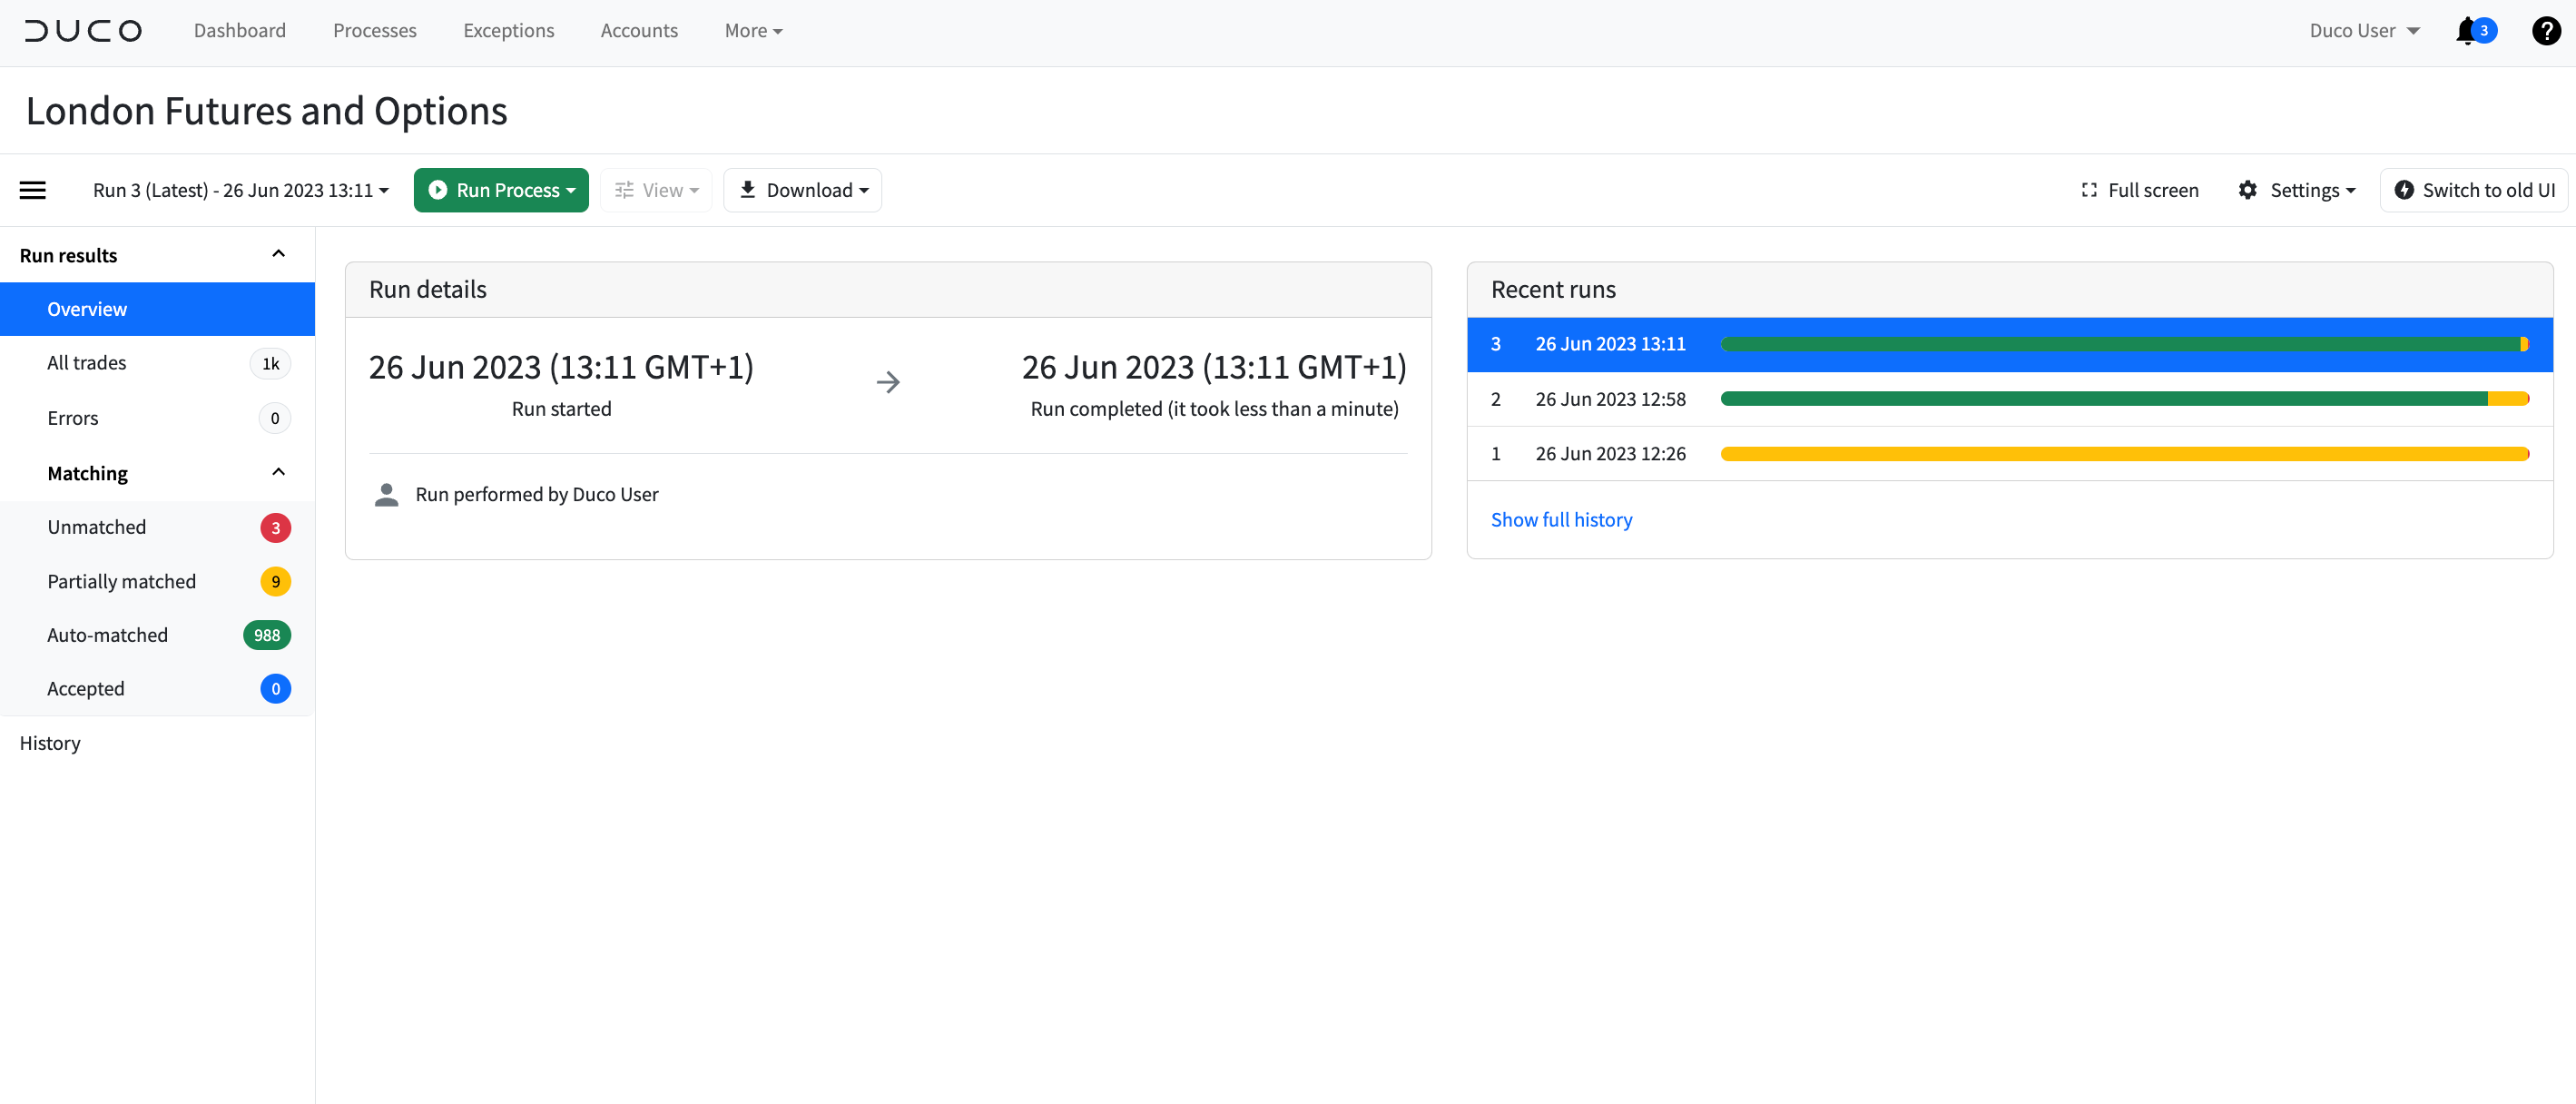Screen dimensions: 2576x1104
Task: Open the help question mark icon
Action: point(2545,30)
